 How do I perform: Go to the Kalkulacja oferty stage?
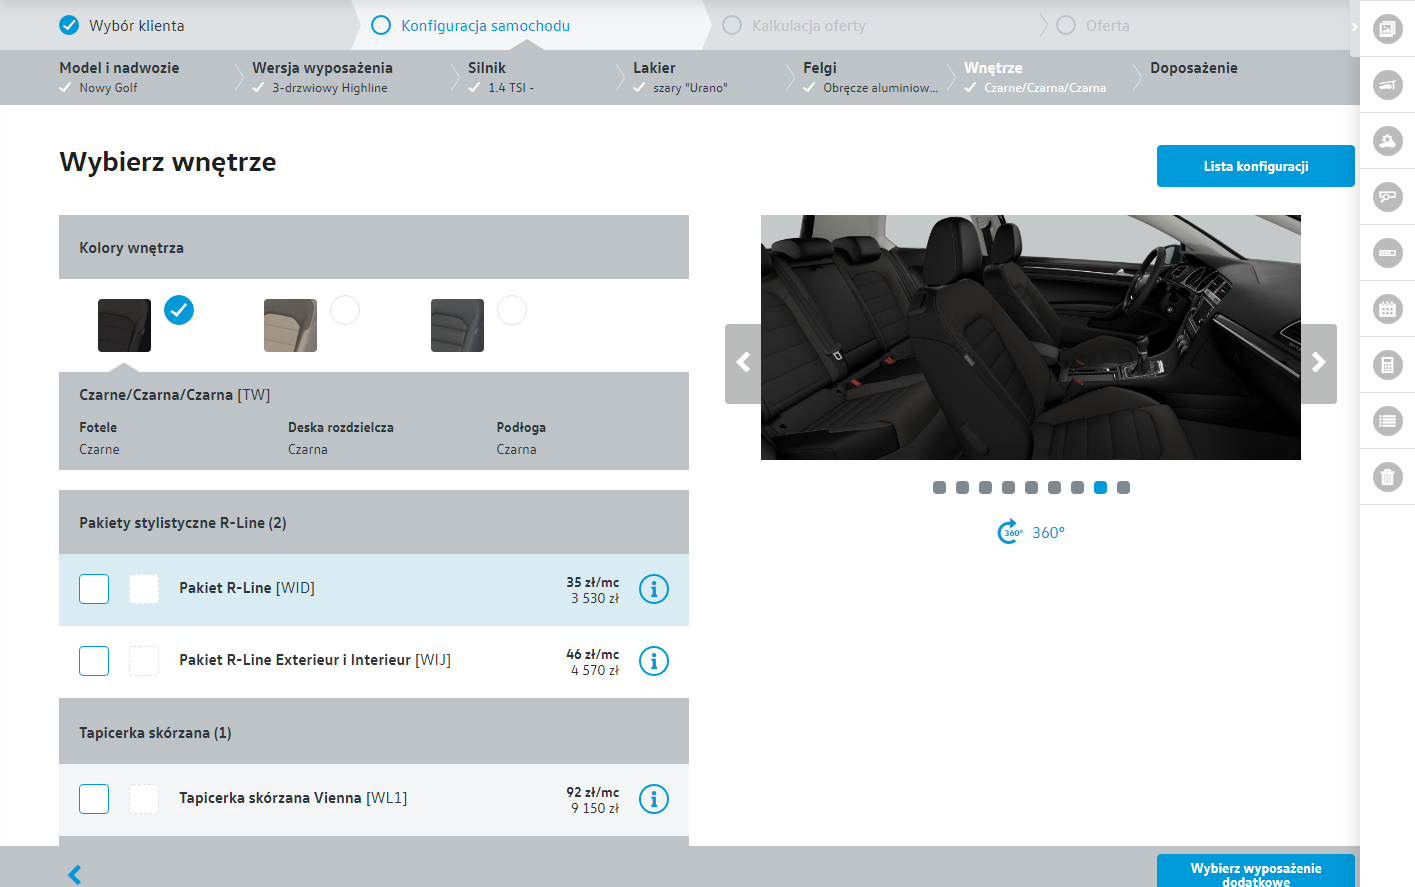tap(794, 25)
